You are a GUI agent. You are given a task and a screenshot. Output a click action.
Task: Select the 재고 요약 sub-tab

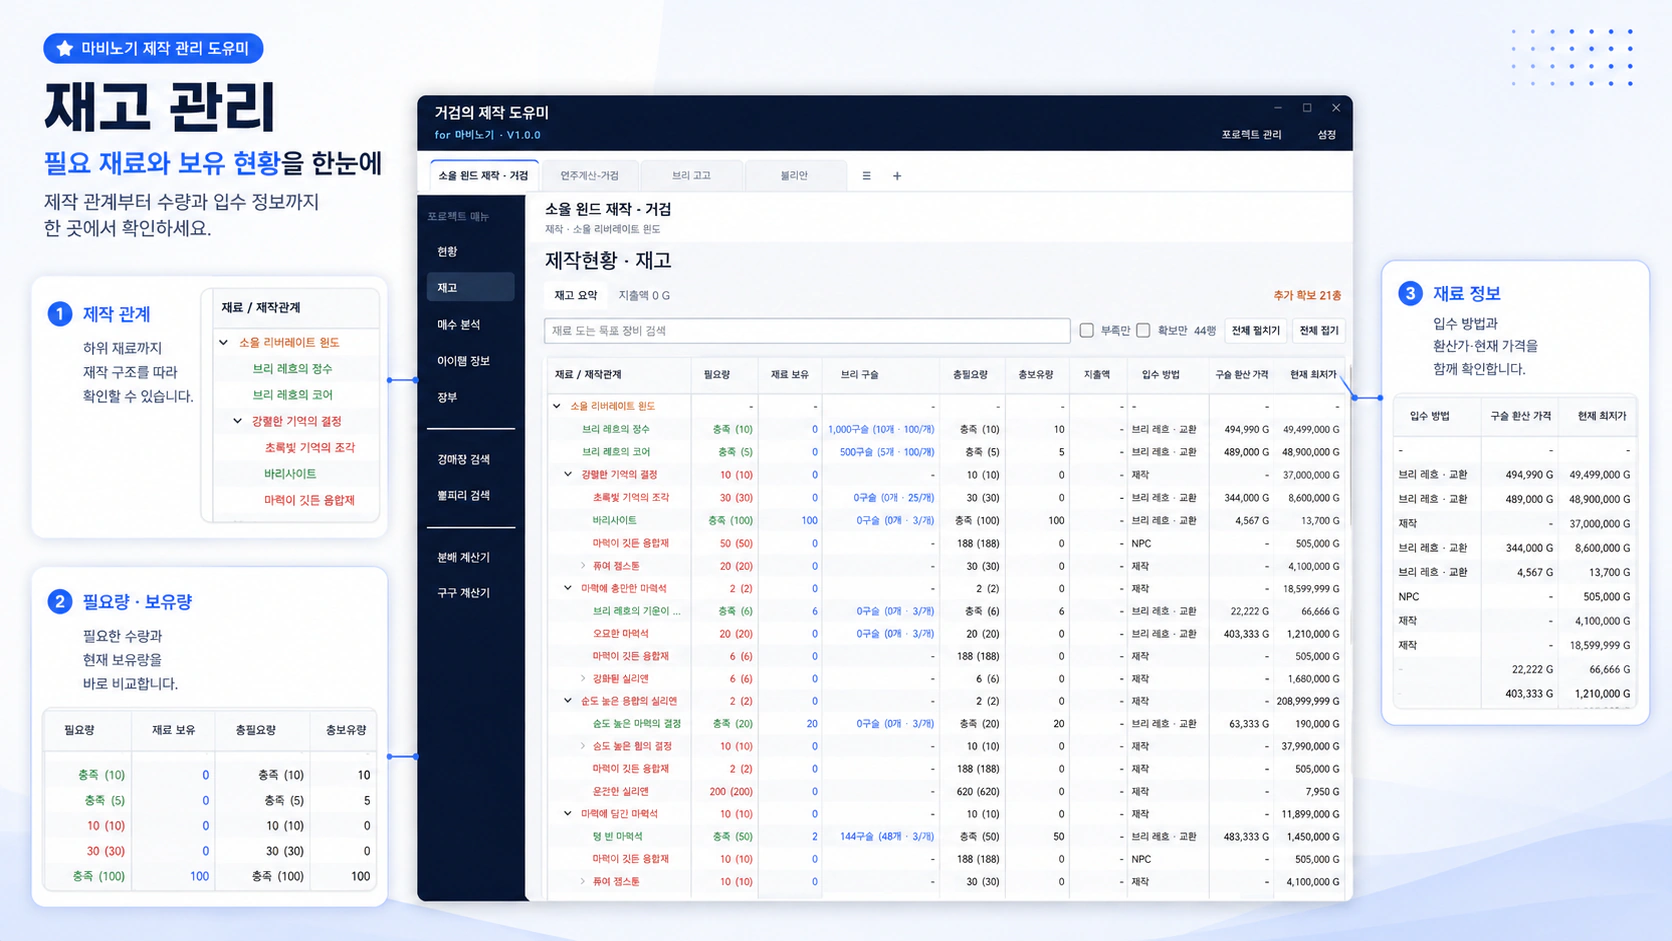point(576,296)
